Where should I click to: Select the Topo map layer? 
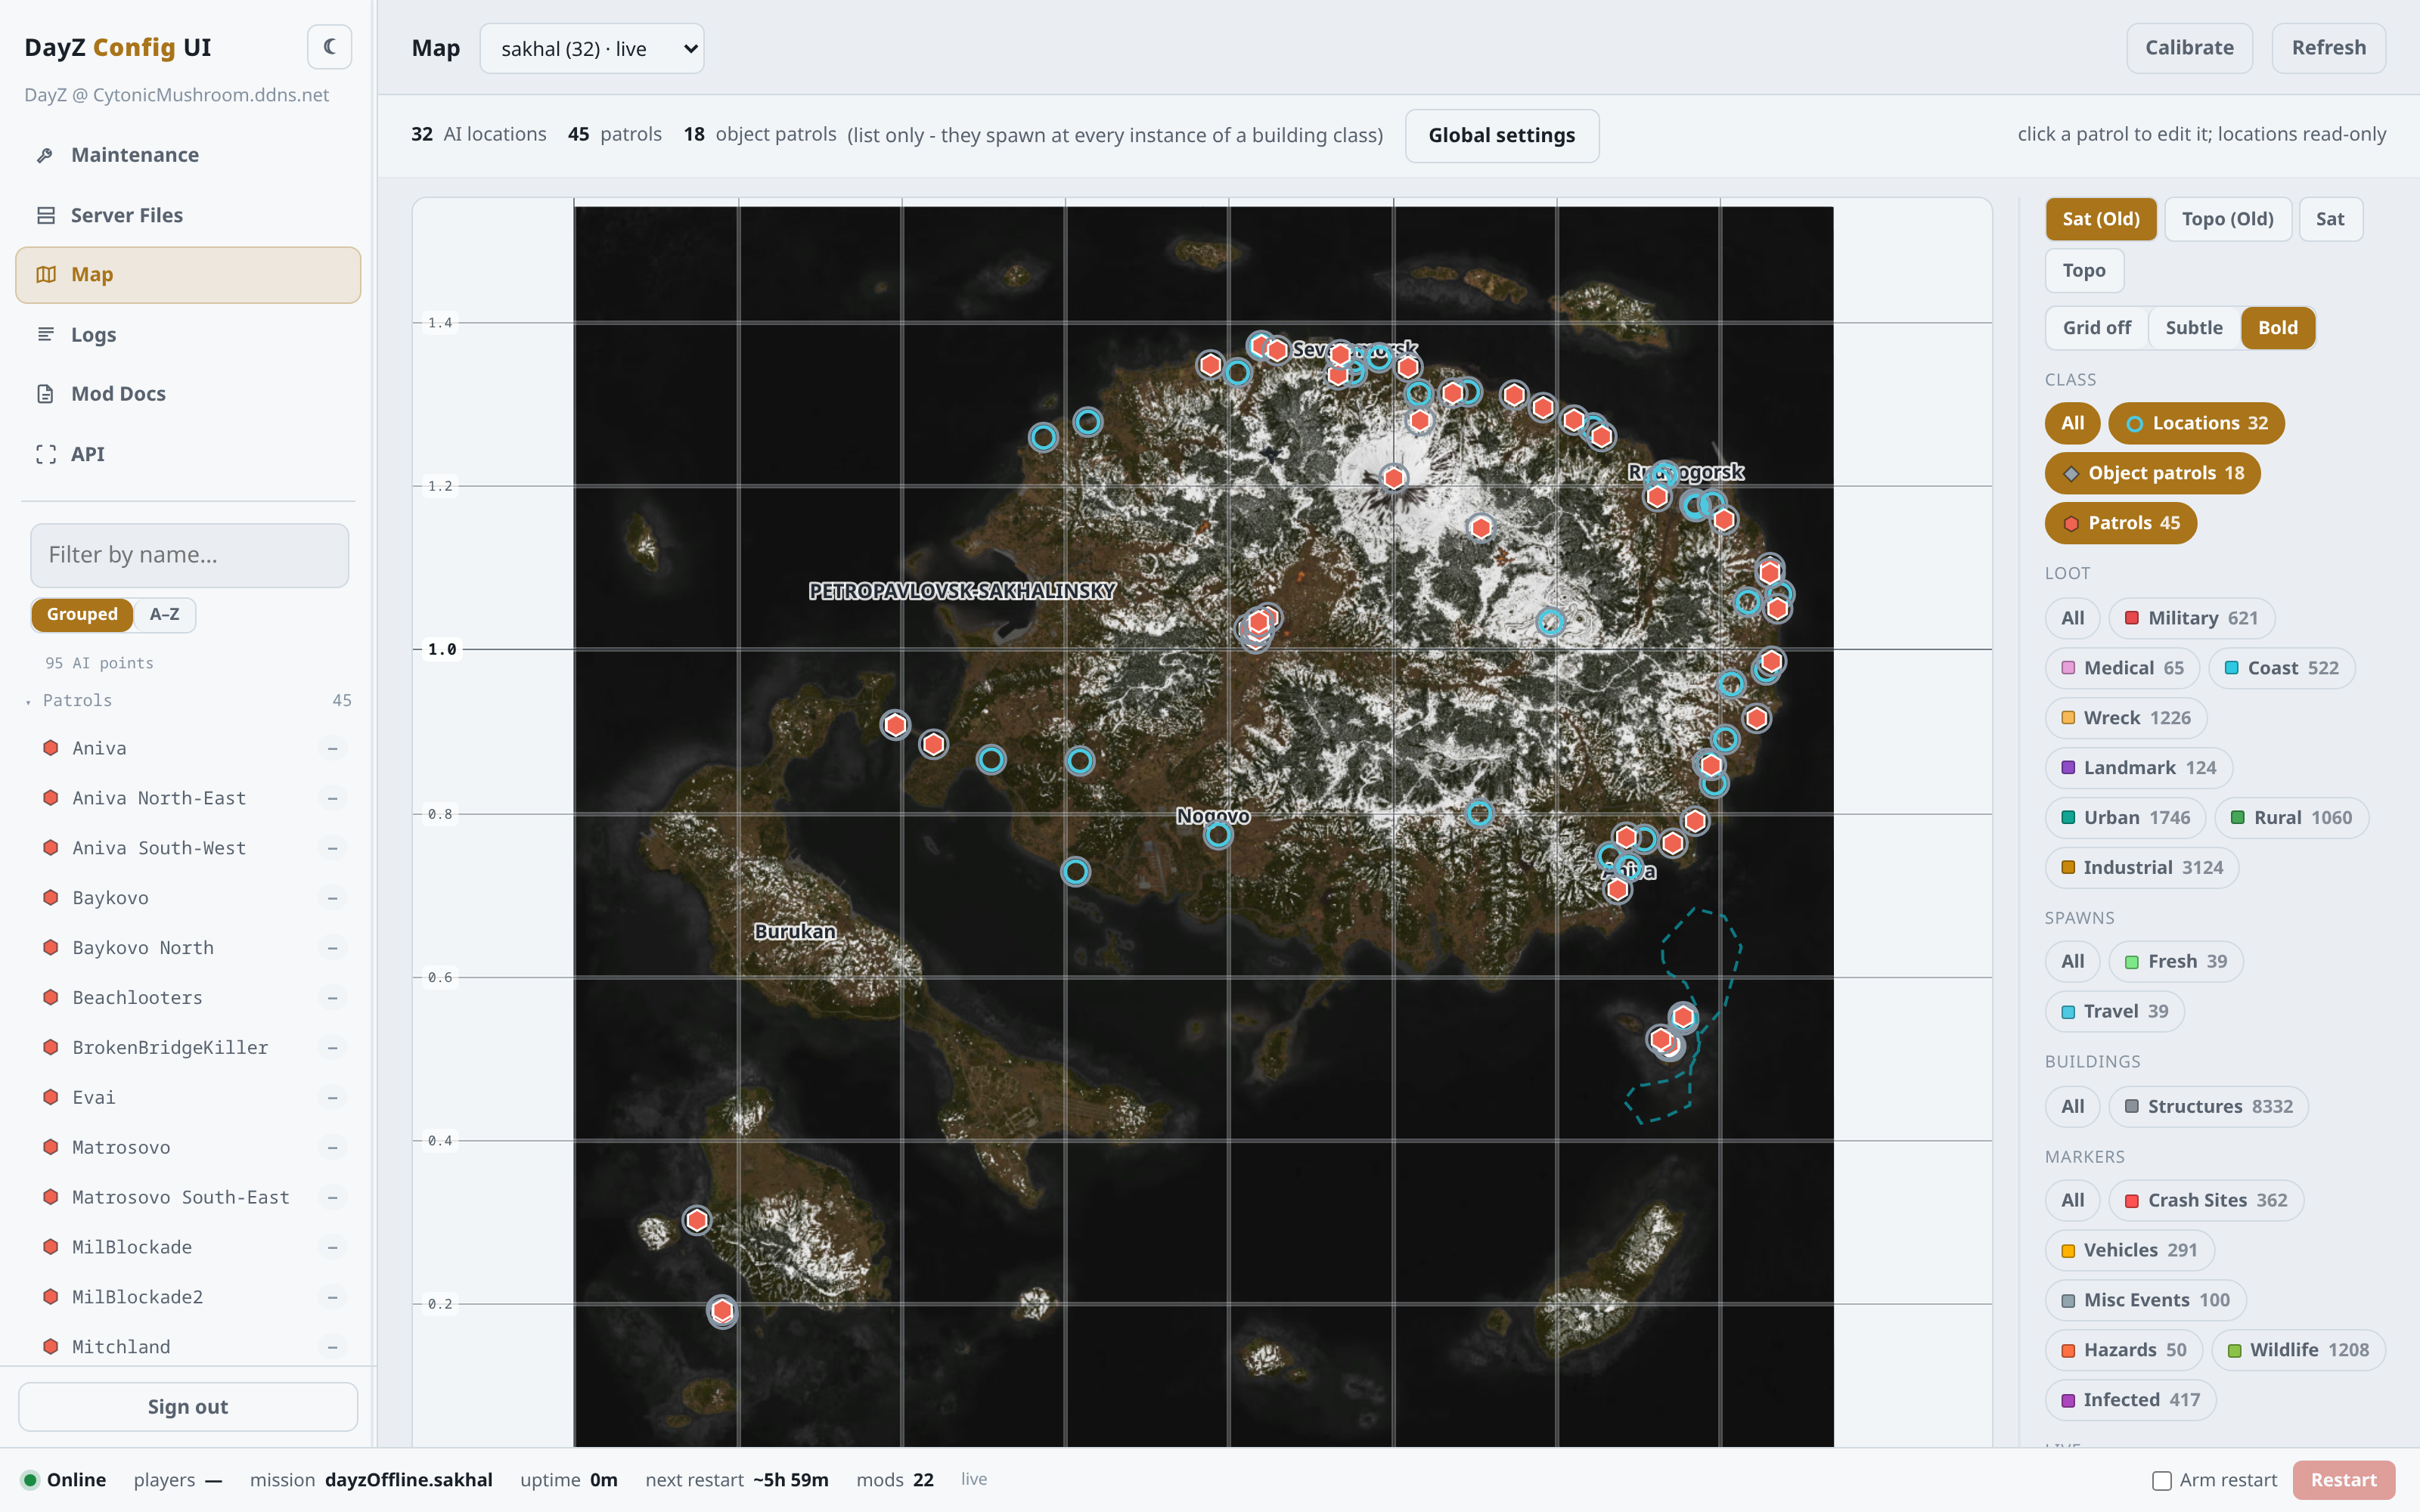tap(2084, 270)
